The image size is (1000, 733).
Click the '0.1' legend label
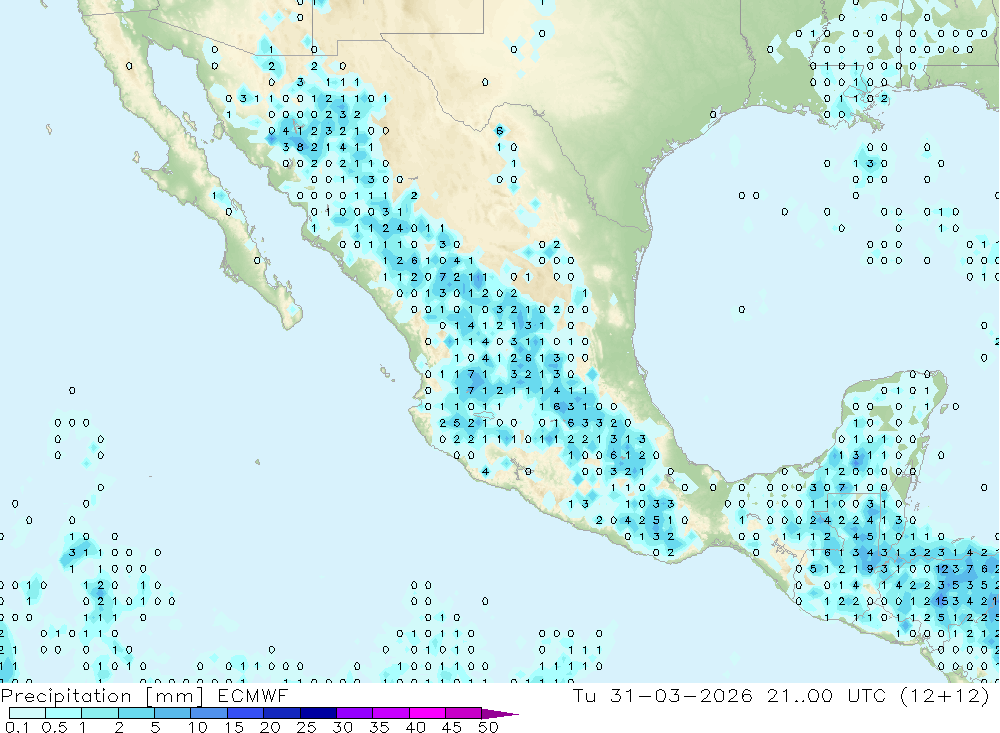[17, 727]
